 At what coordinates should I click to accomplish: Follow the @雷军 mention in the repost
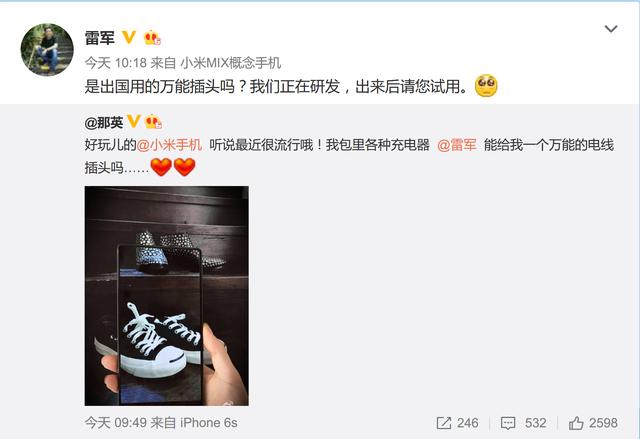457,145
